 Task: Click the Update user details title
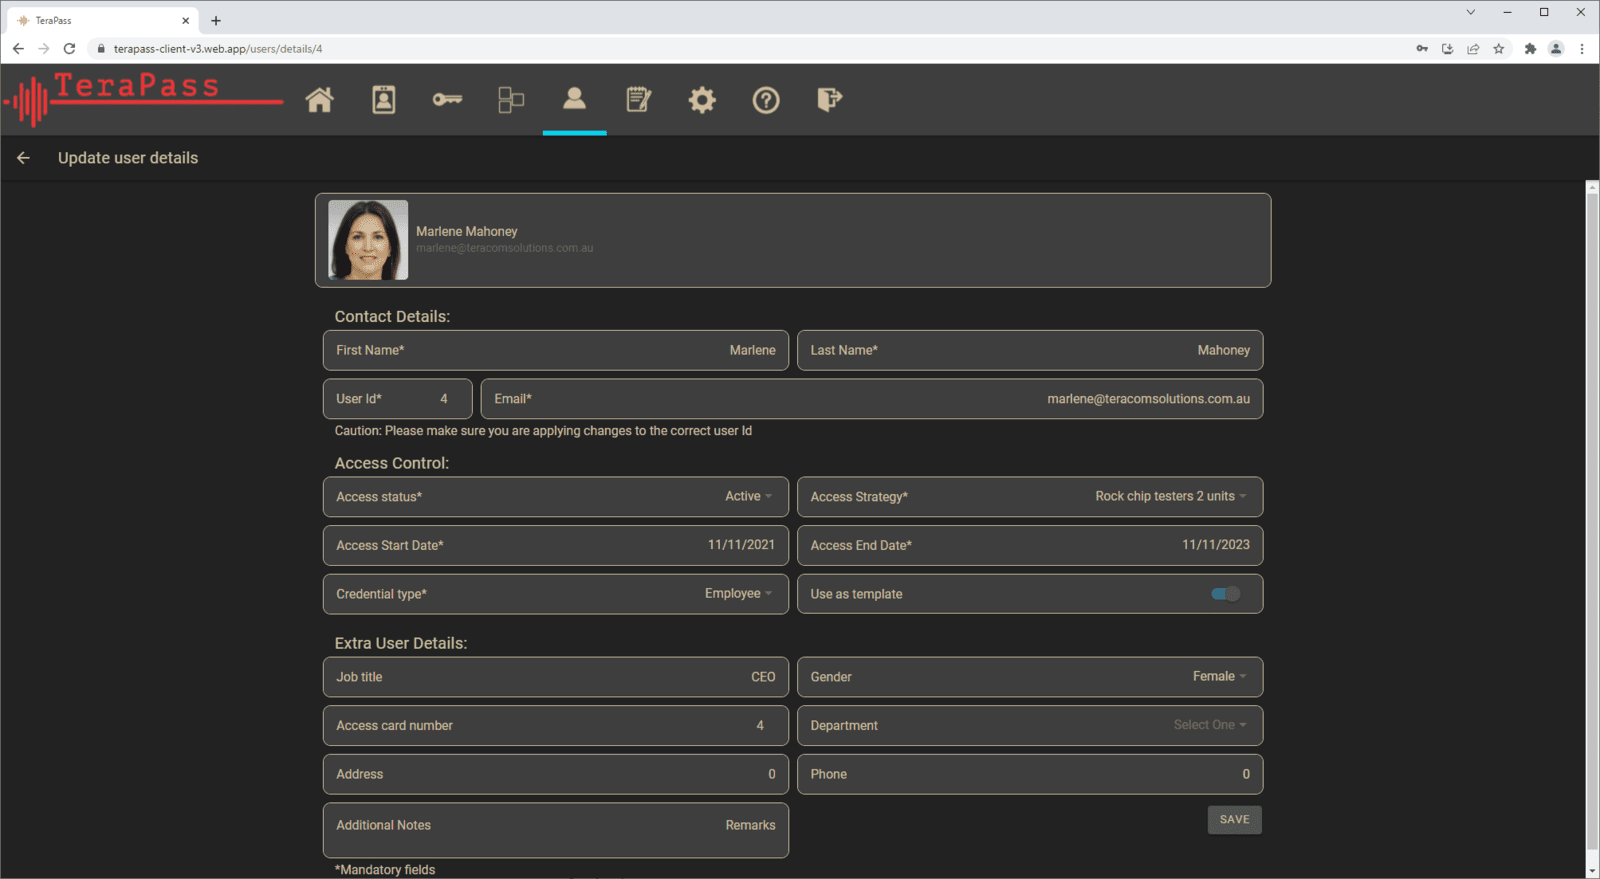(x=128, y=158)
